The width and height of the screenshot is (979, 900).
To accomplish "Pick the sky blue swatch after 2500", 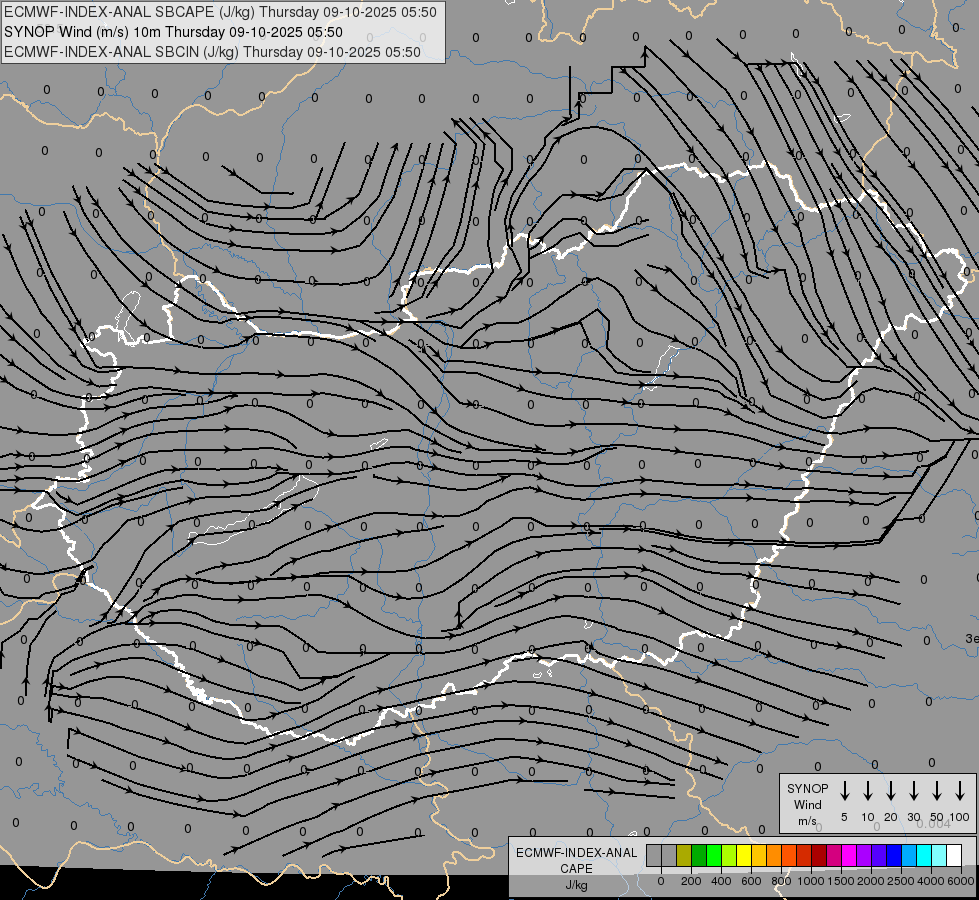I will point(908,855).
